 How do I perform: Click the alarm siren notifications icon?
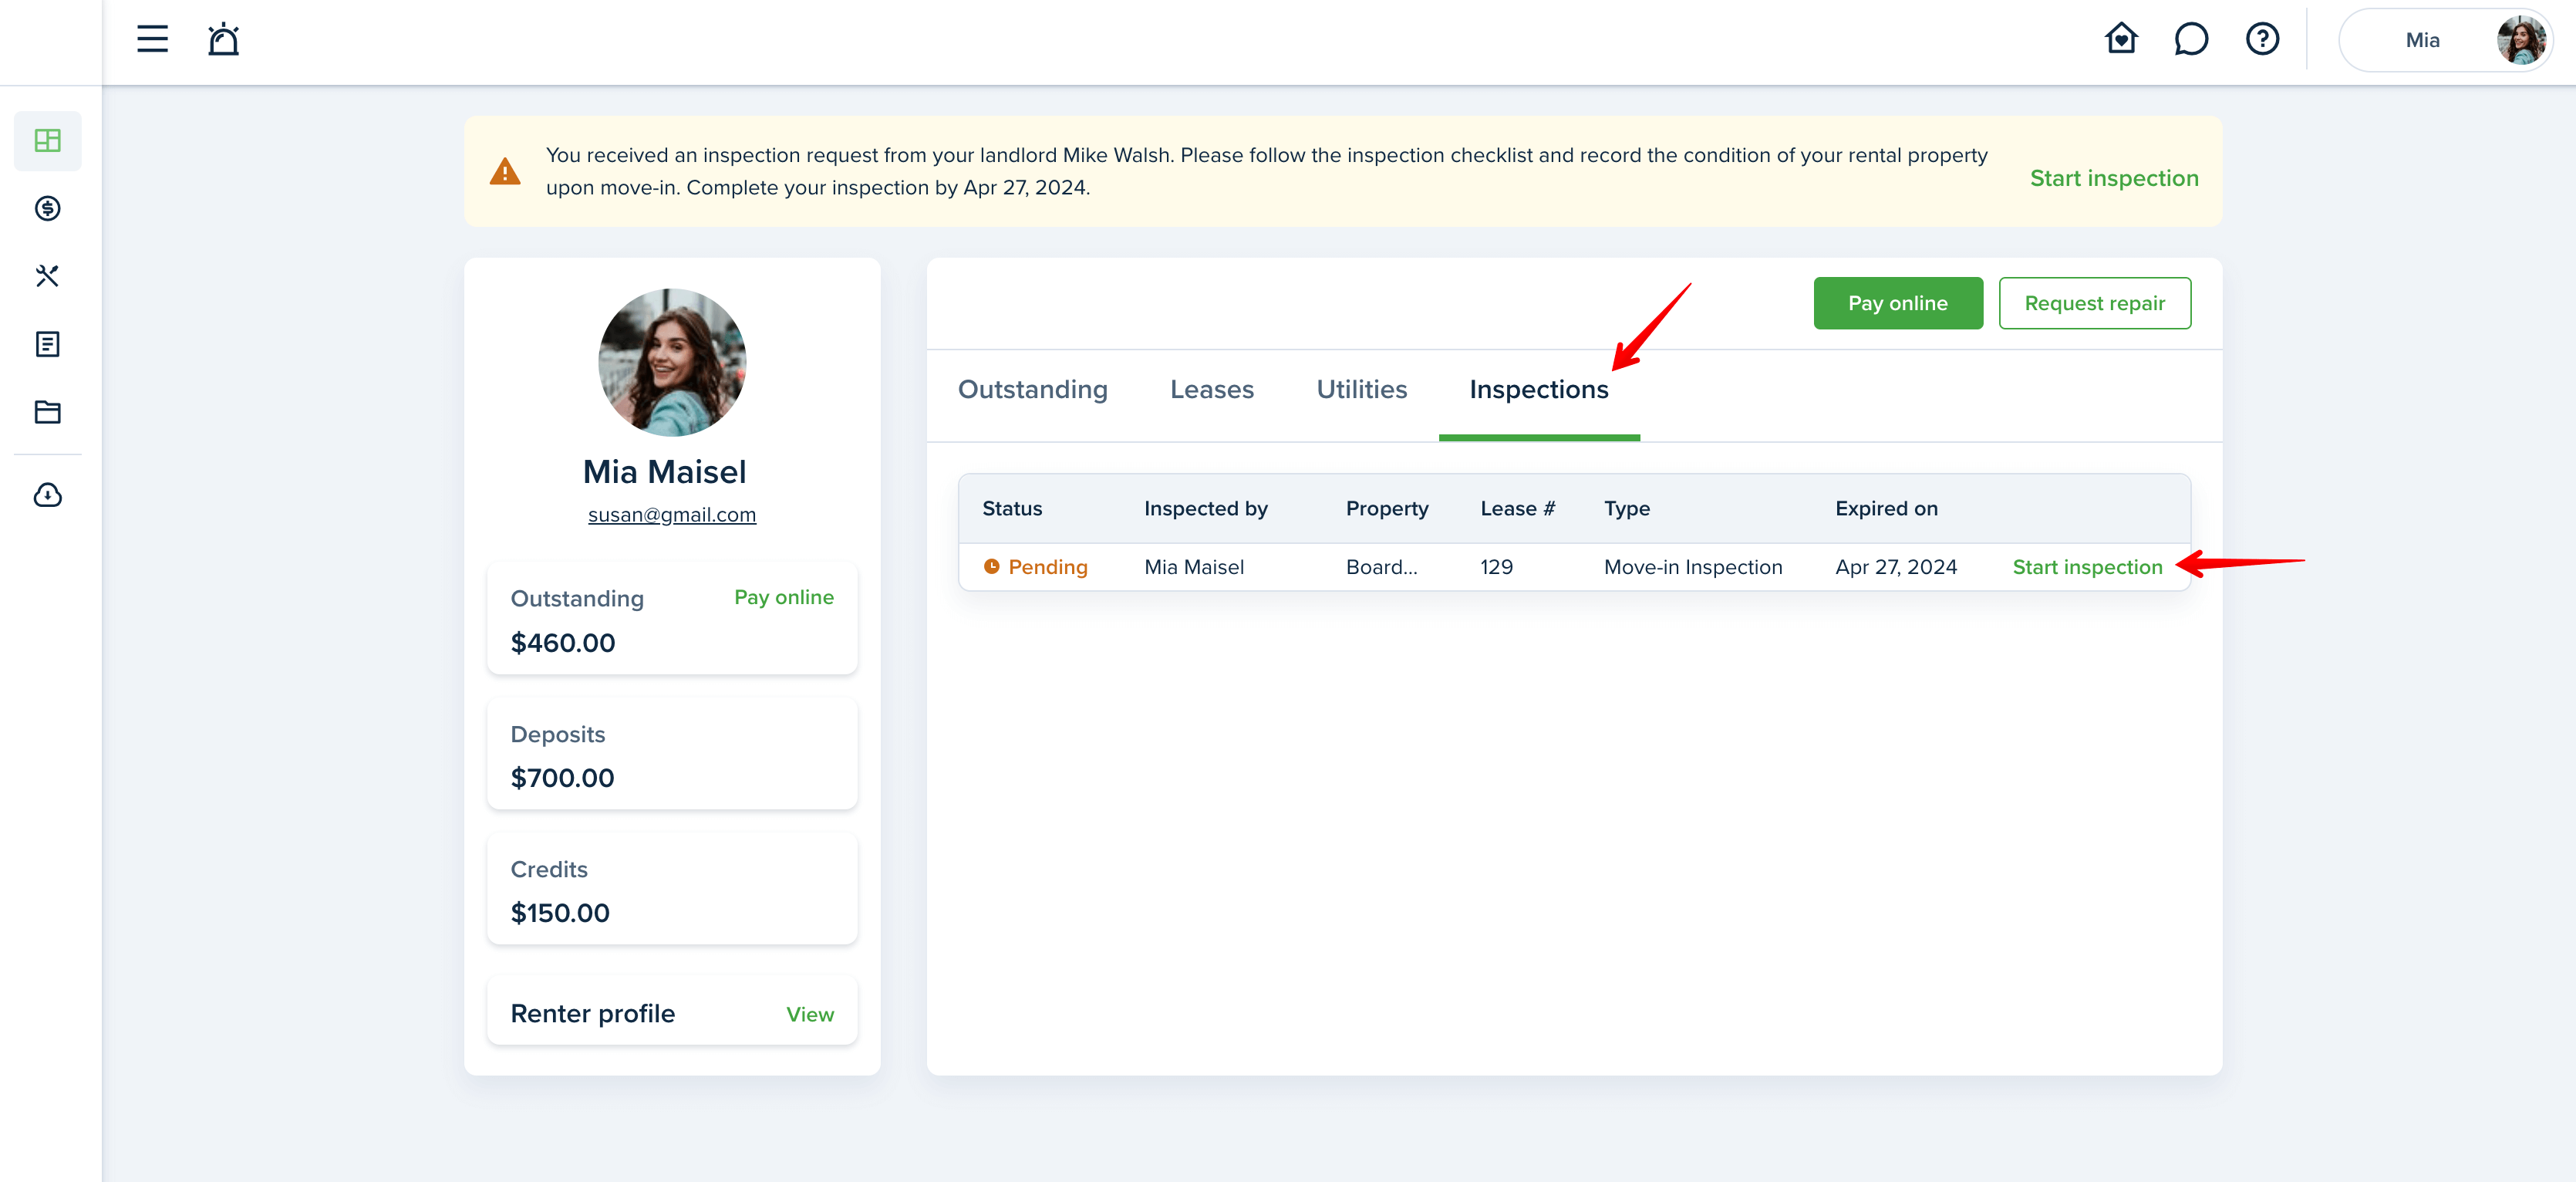coord(223,39)
